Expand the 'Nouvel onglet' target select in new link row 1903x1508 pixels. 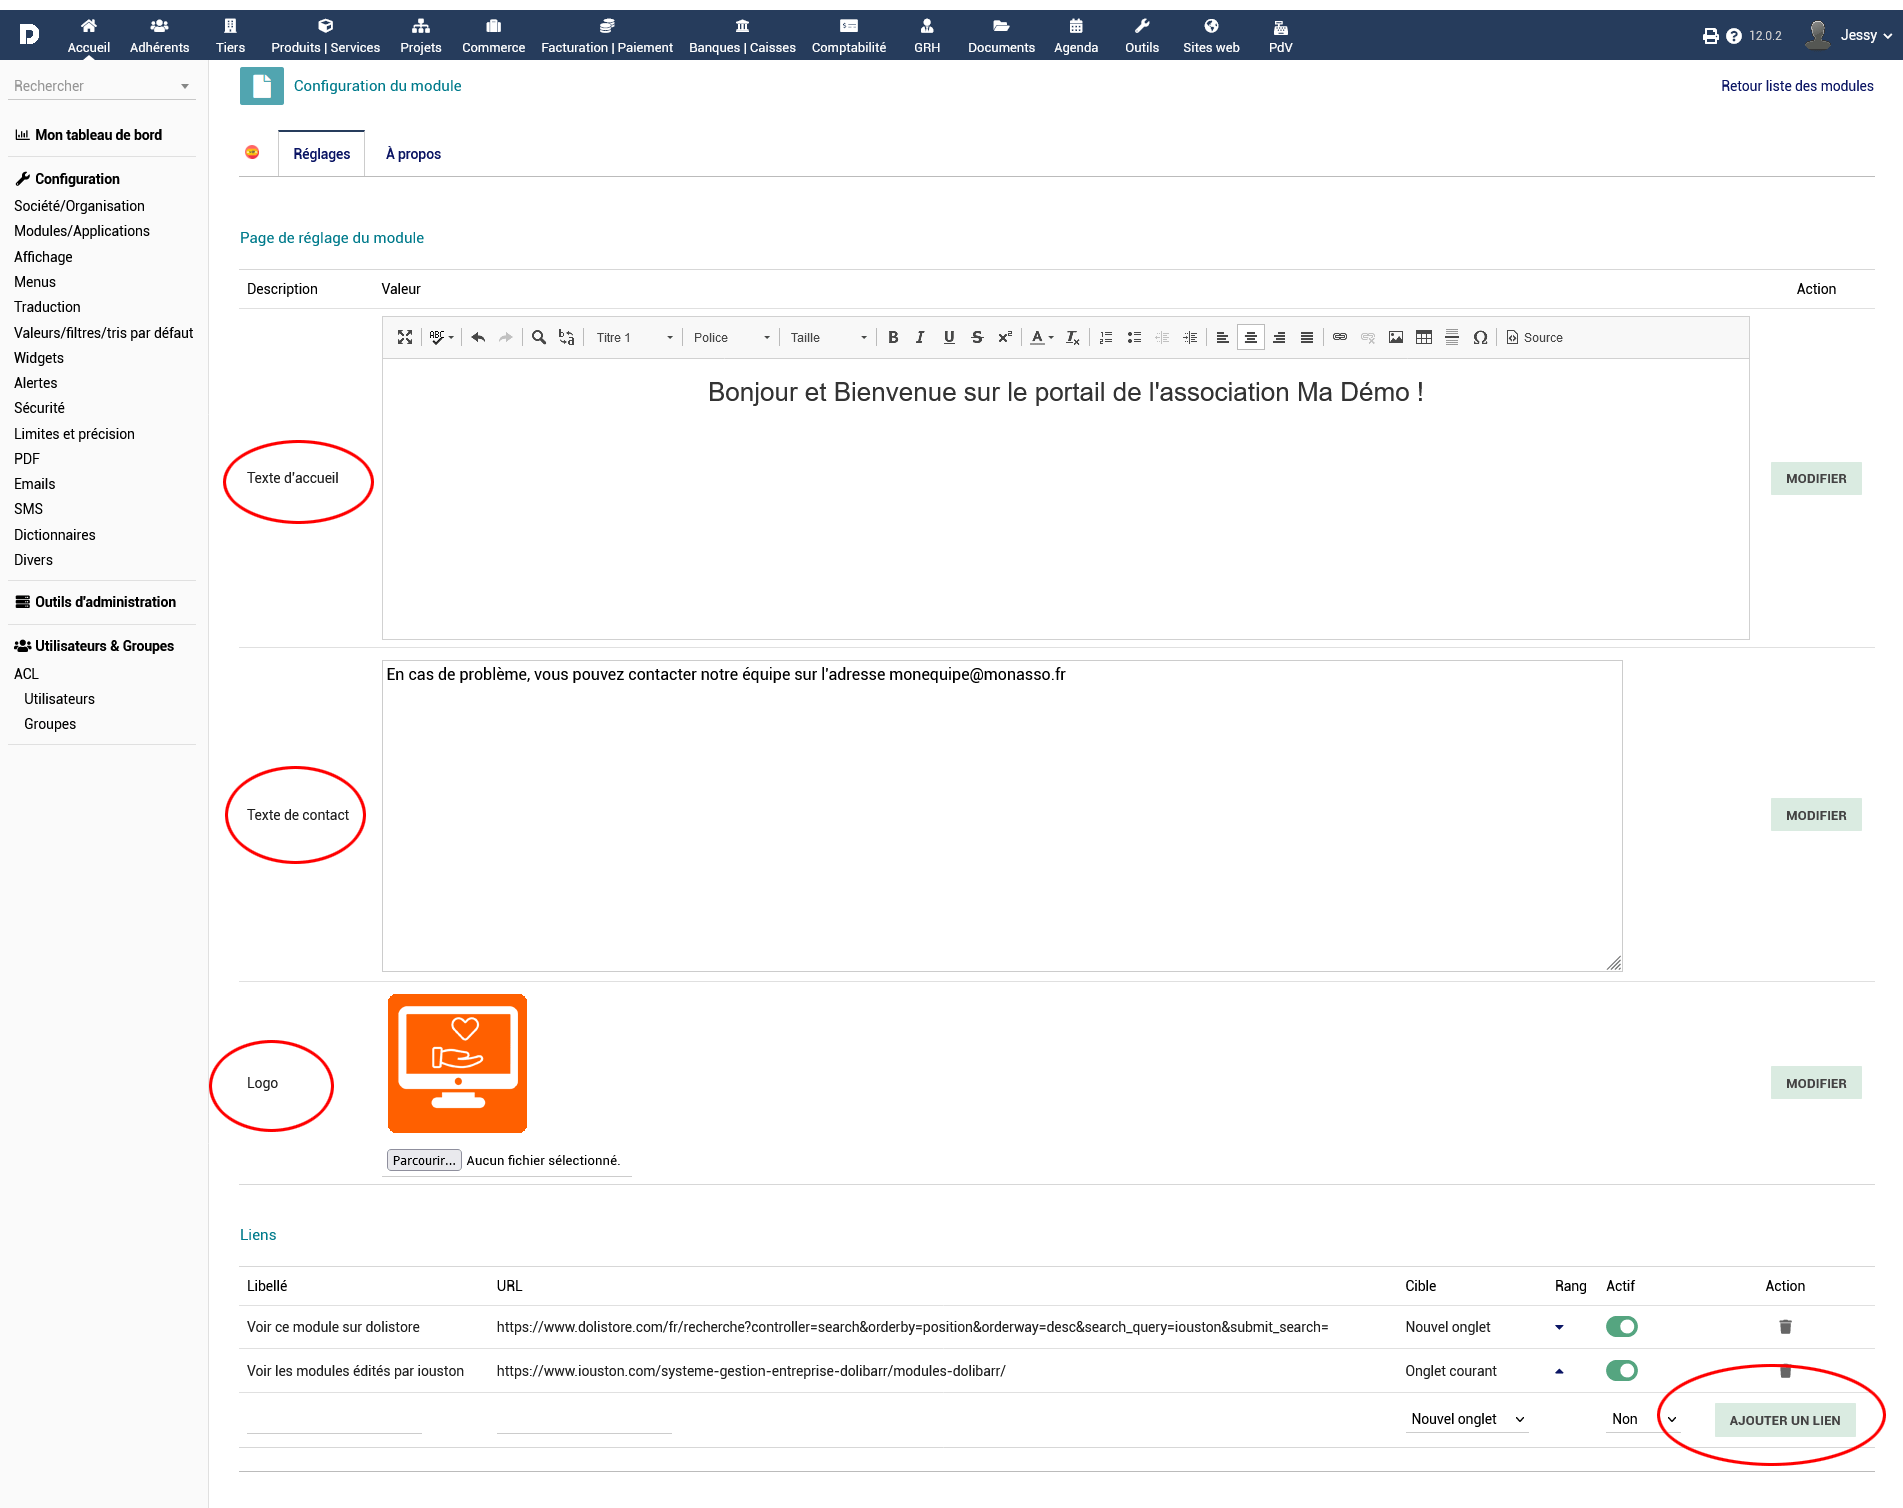(x=1467, y=1419)
